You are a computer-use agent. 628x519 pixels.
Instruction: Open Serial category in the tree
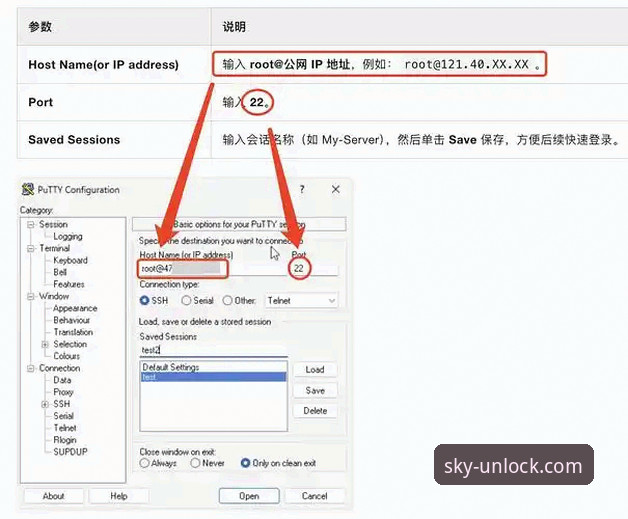click(x=64, y=416)
